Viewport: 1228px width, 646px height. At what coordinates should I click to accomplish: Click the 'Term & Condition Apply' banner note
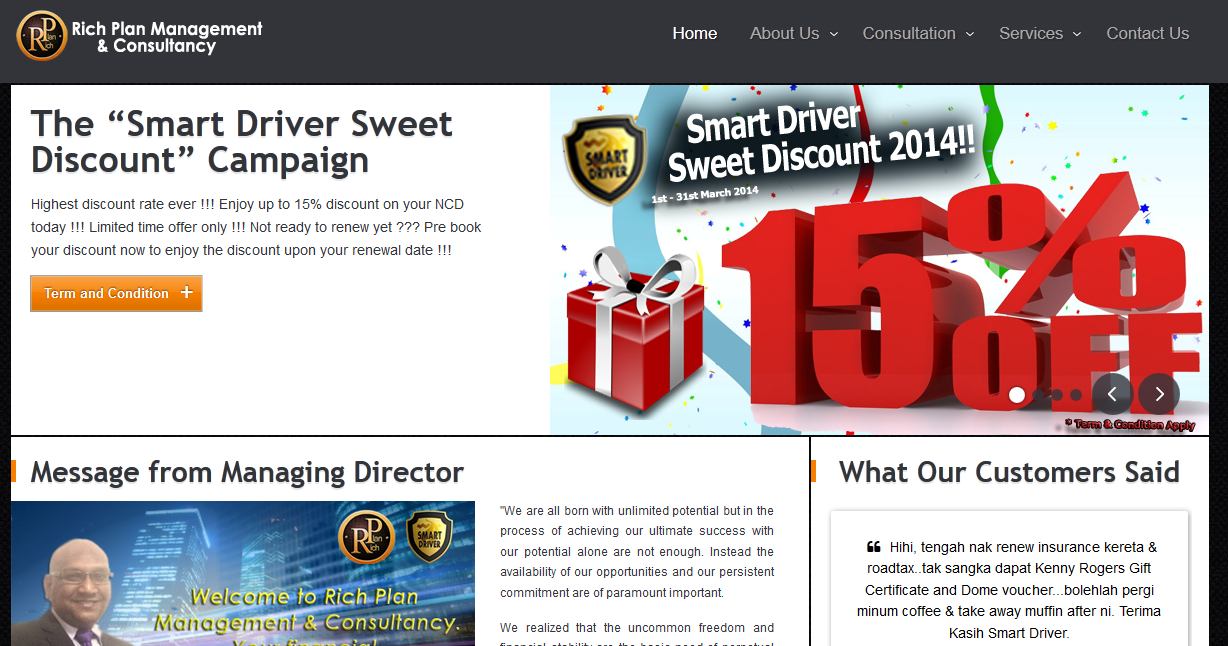coord(1130,425)
